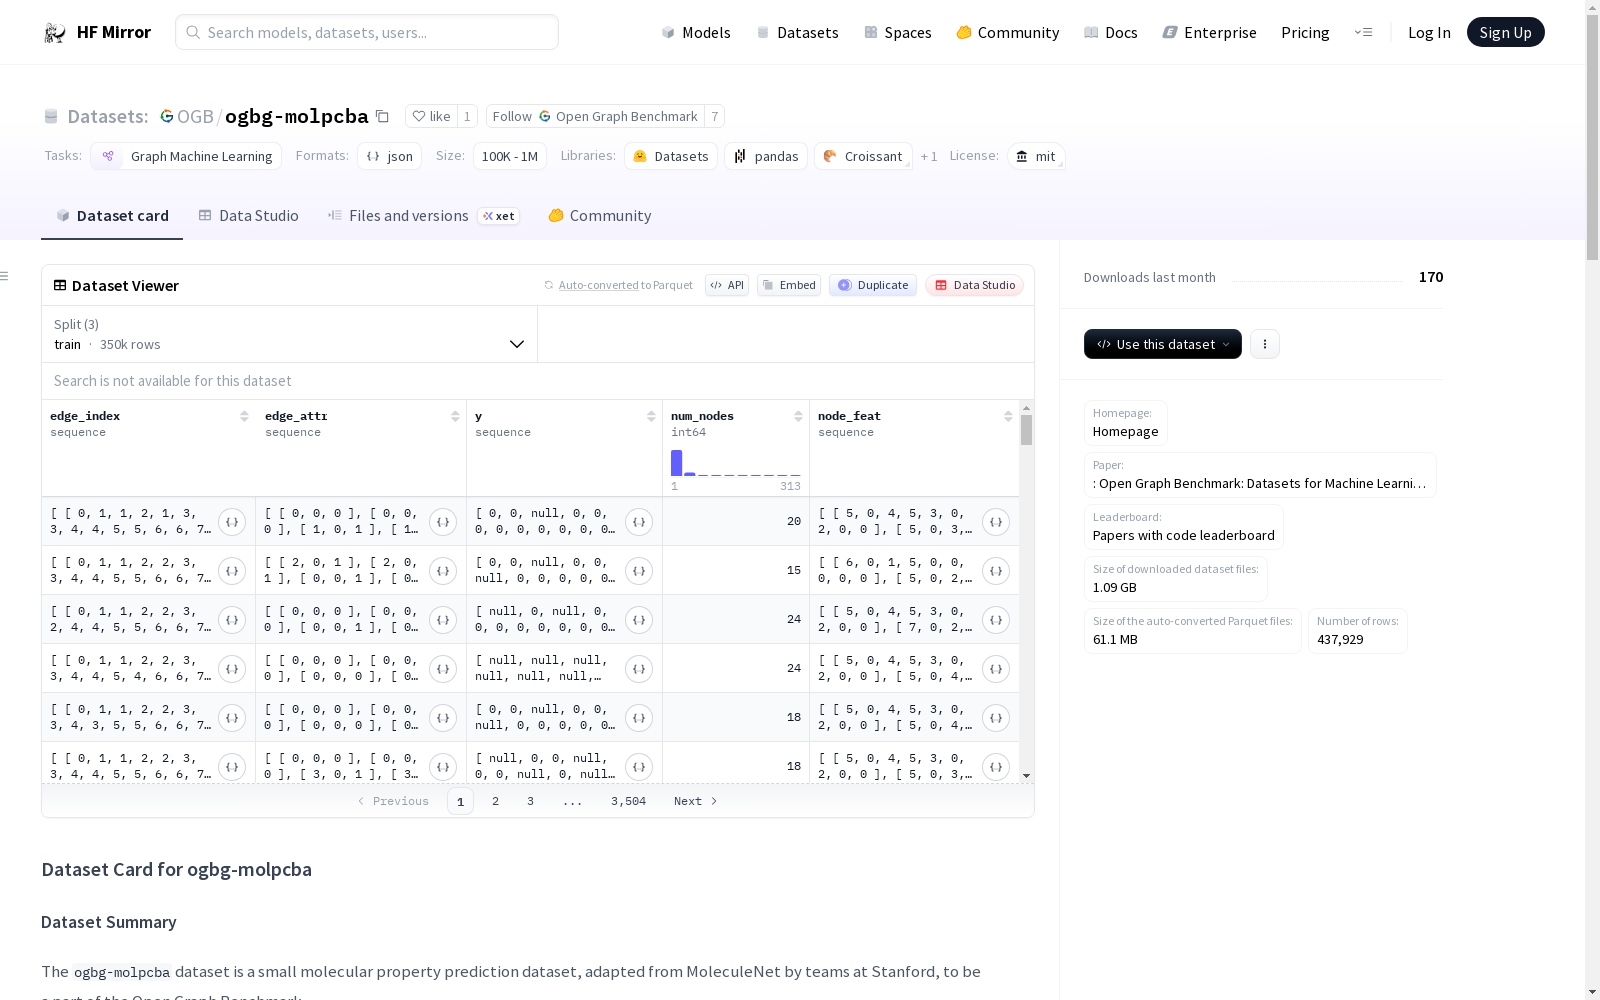The height and width of the screenshot is (1000, 1600).
Task: Show the +1 more libraries
Action: [929, 156]
